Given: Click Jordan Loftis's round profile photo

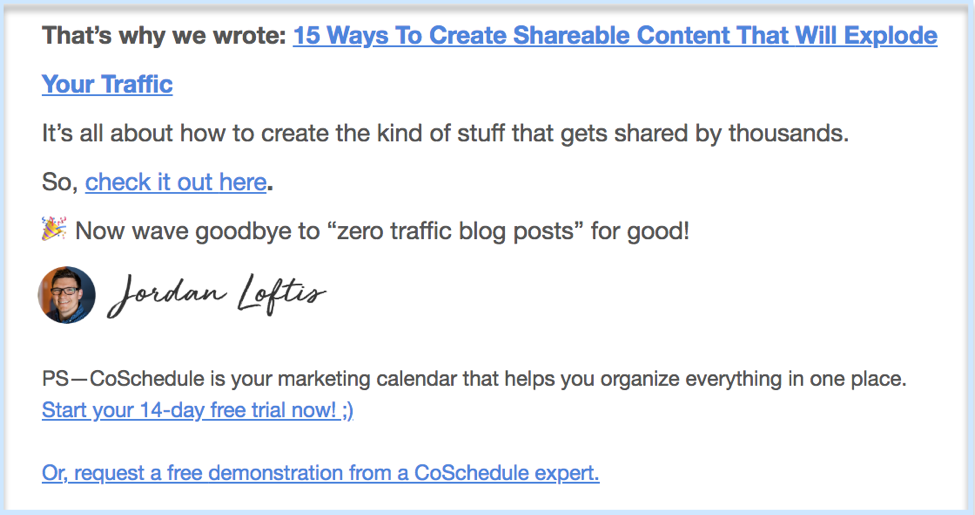Looking at the screenshot, I should [x=67, y=294].
